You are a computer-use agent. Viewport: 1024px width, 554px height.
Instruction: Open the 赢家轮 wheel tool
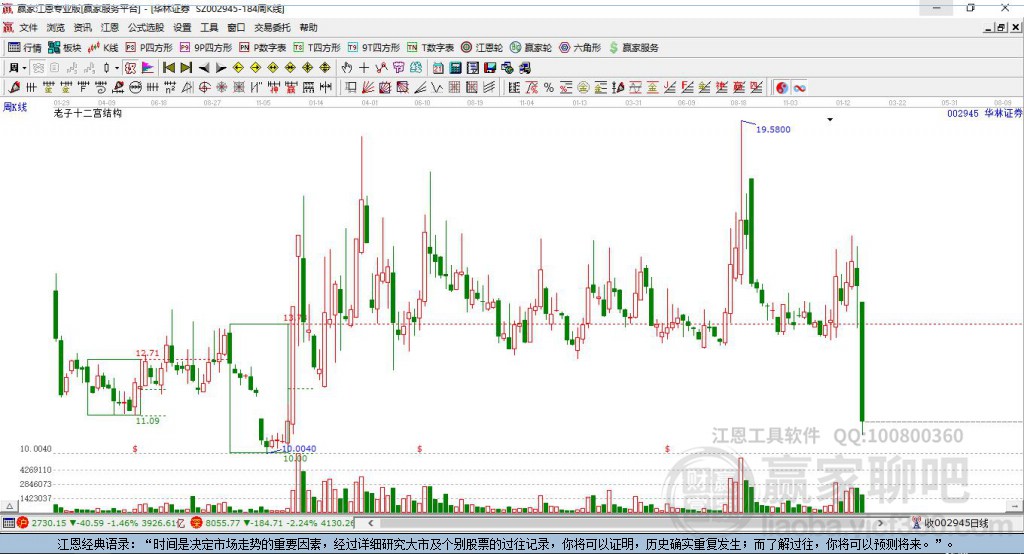tap(531, 48)
